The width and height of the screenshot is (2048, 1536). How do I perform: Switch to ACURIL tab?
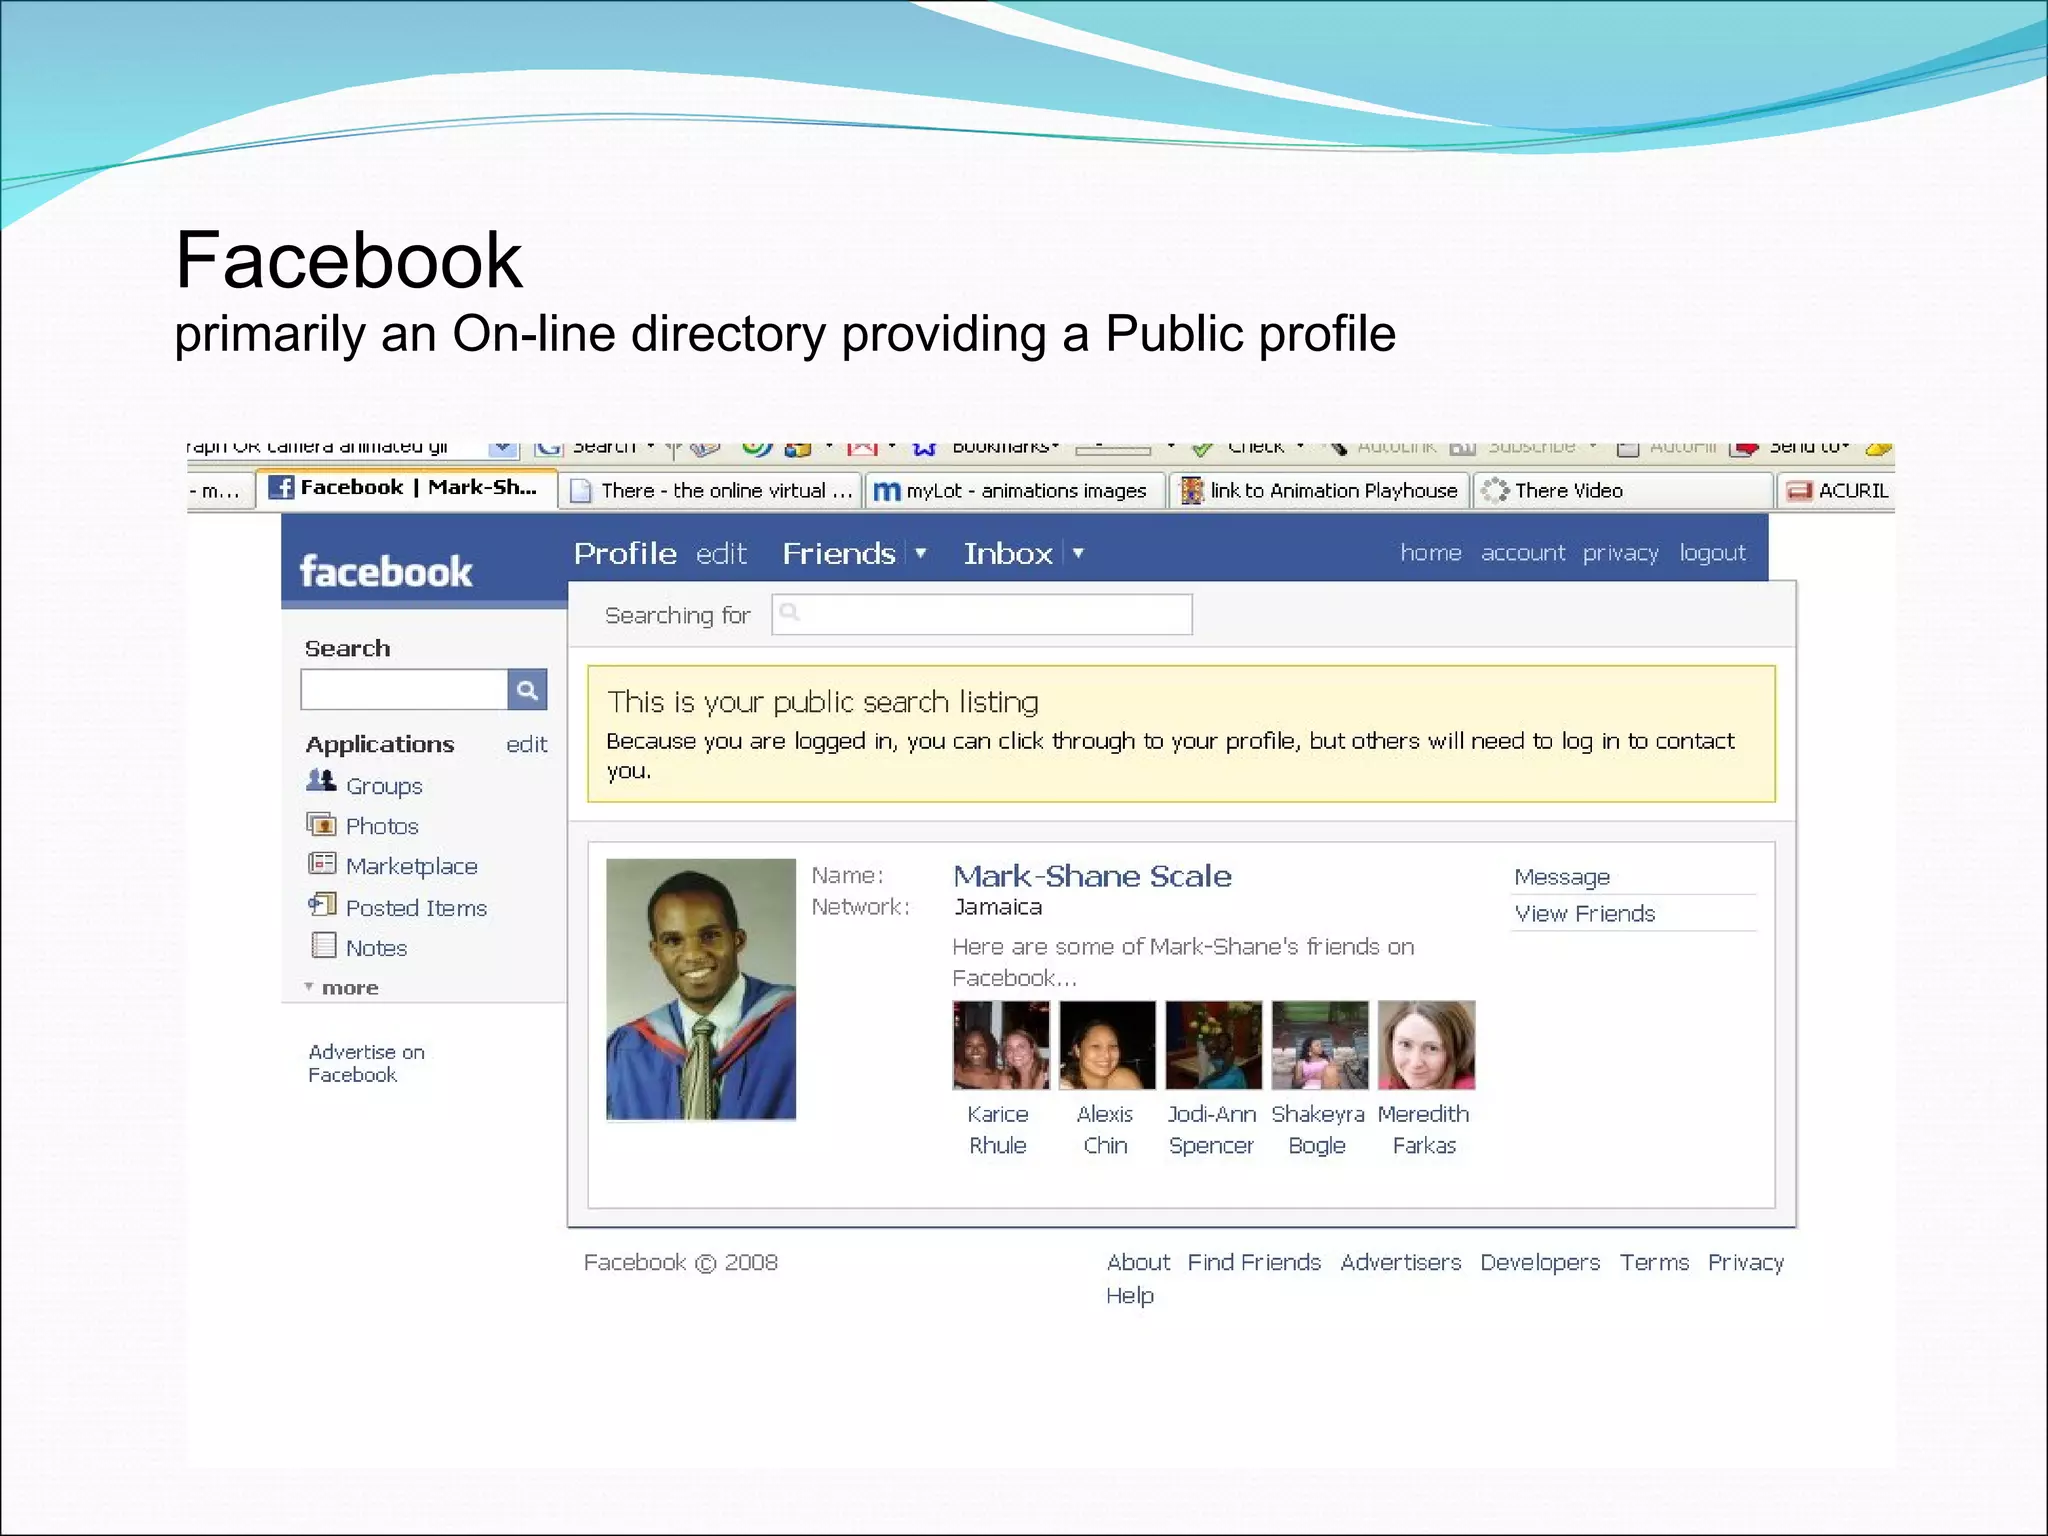tap(1837, 491)
